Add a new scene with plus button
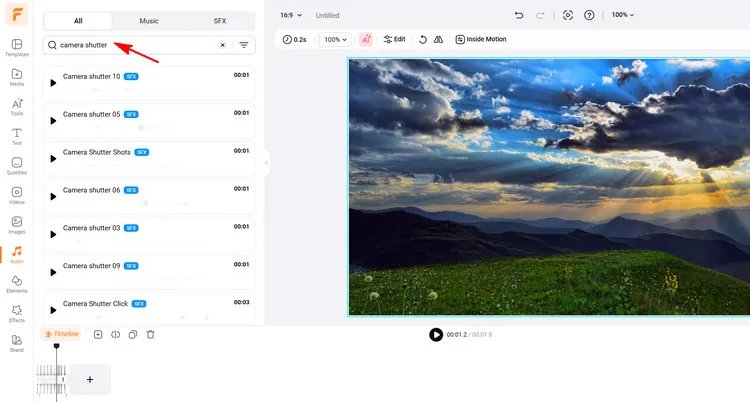This screenshot has width=750, height=402. [90, 380]
